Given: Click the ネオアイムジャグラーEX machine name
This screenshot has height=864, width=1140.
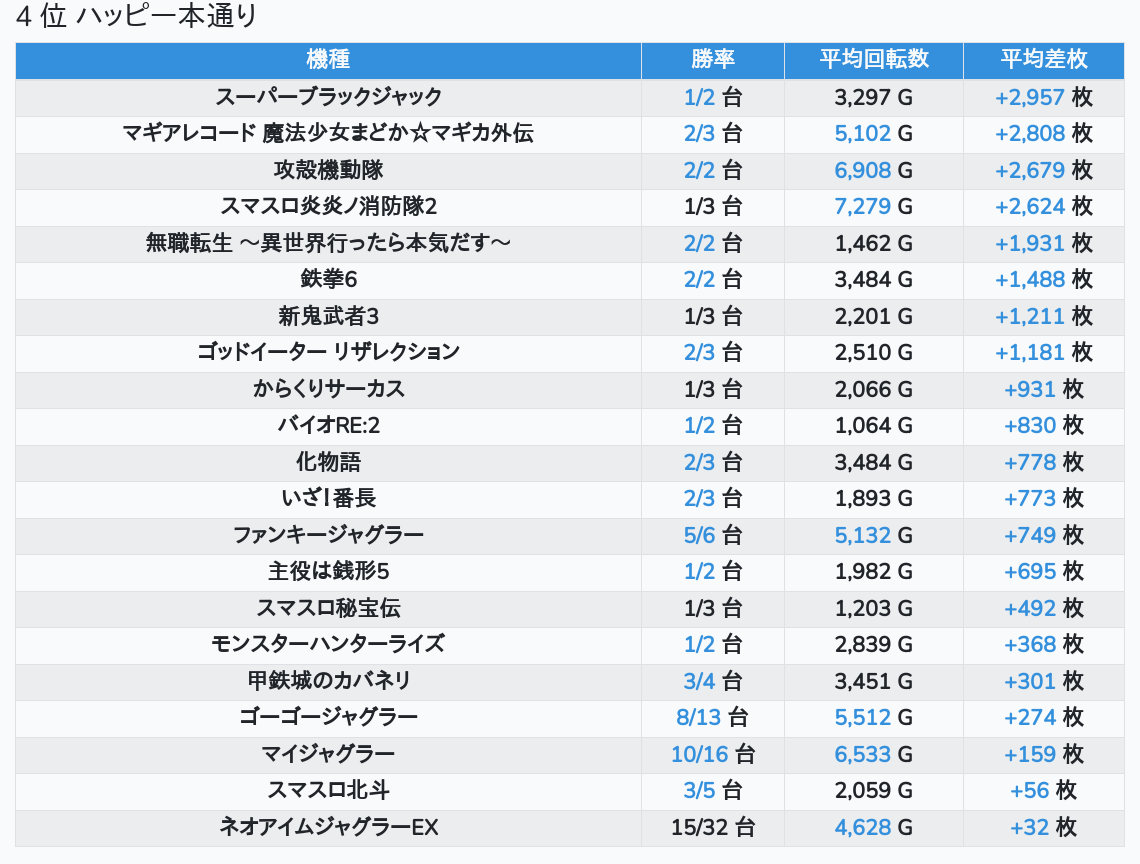Looking at the screenshot, I should (328, 827).
